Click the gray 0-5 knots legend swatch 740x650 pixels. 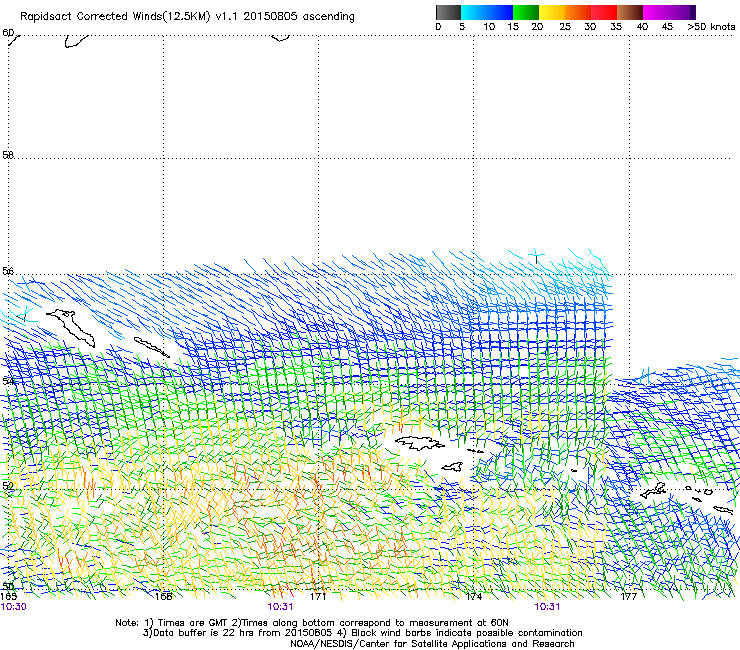tap(448, 12)
